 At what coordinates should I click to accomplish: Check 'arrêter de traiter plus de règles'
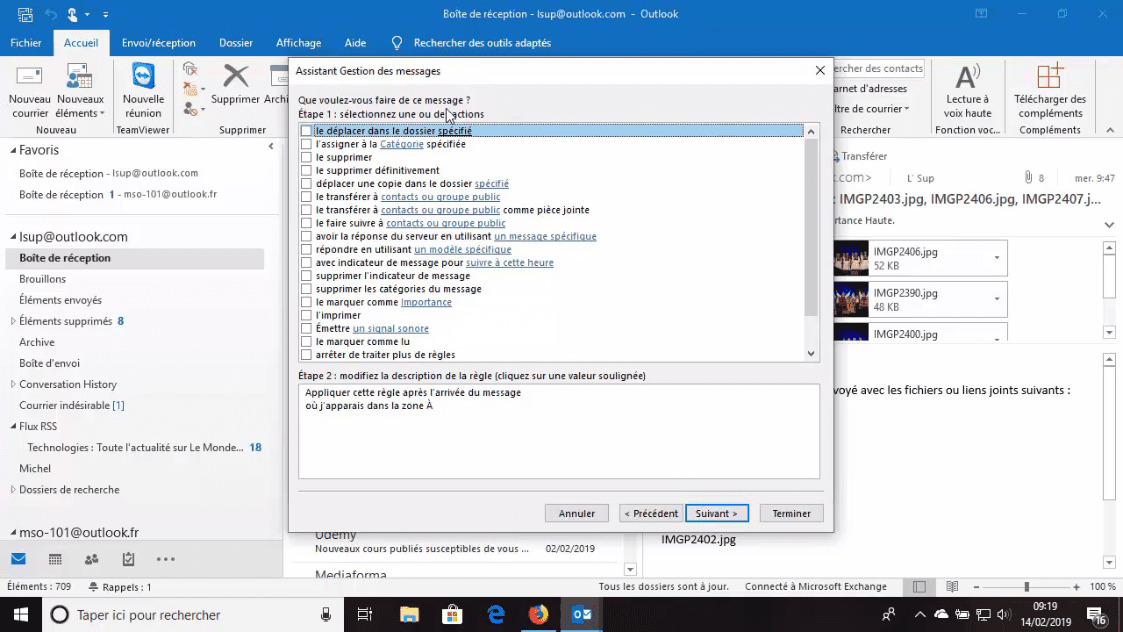pyautogui.click(x=307, y=355)
